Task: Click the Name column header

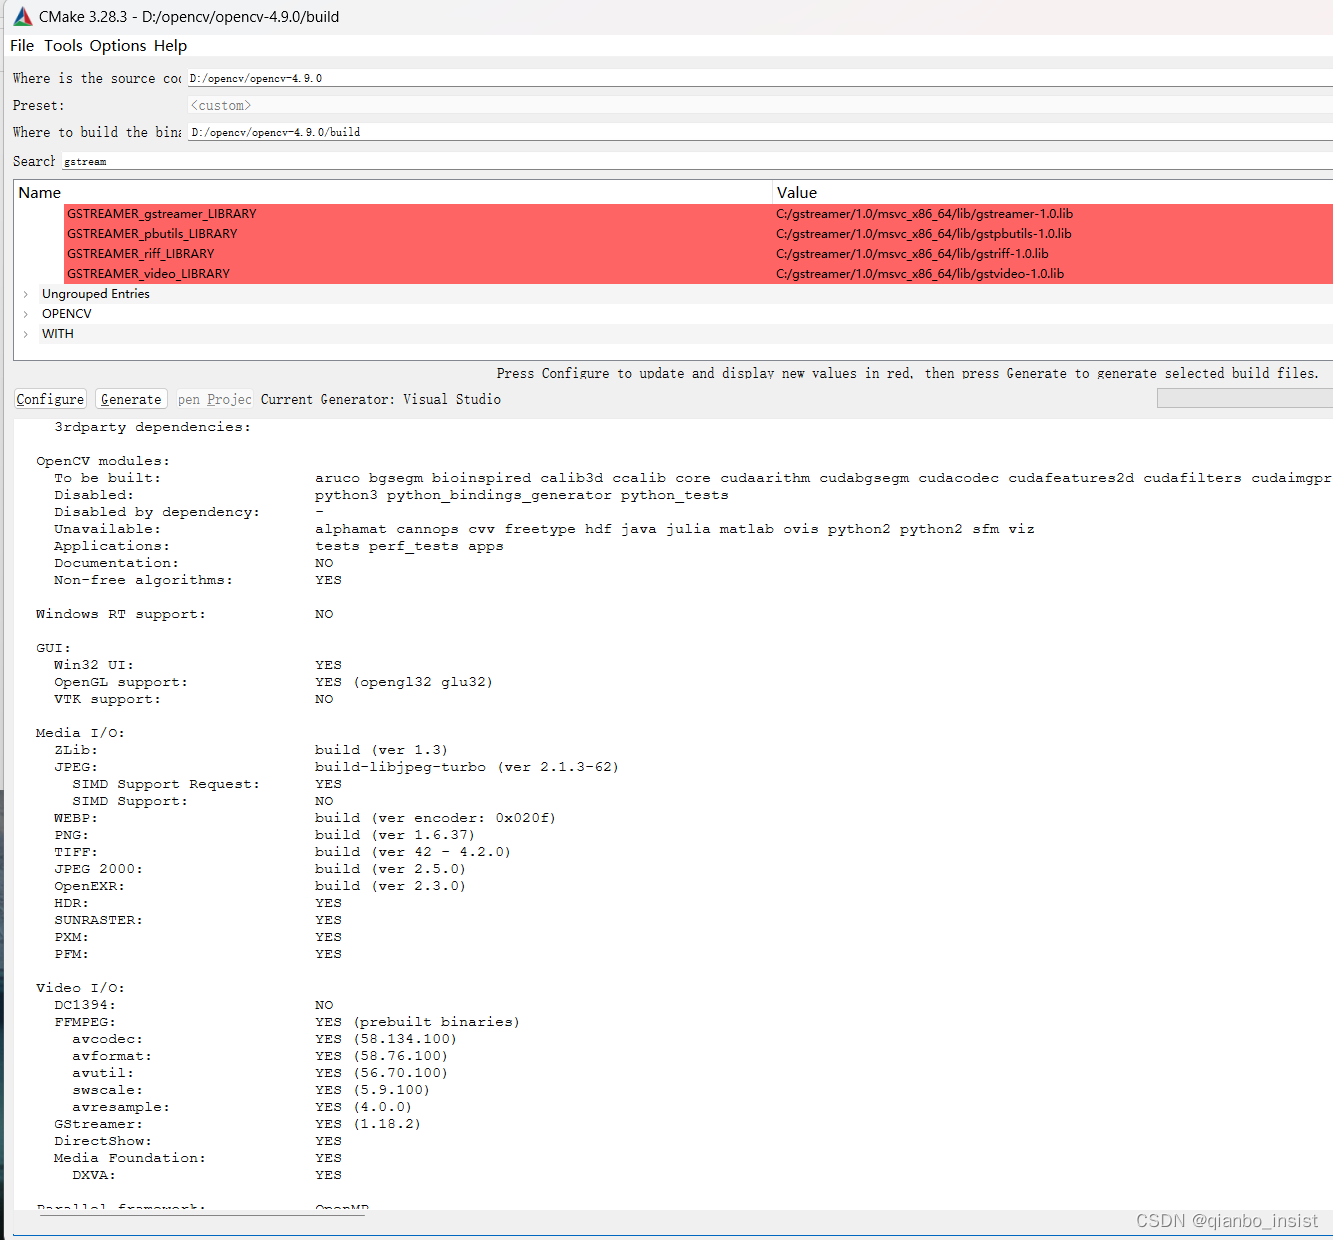Action: click(394, 192)
